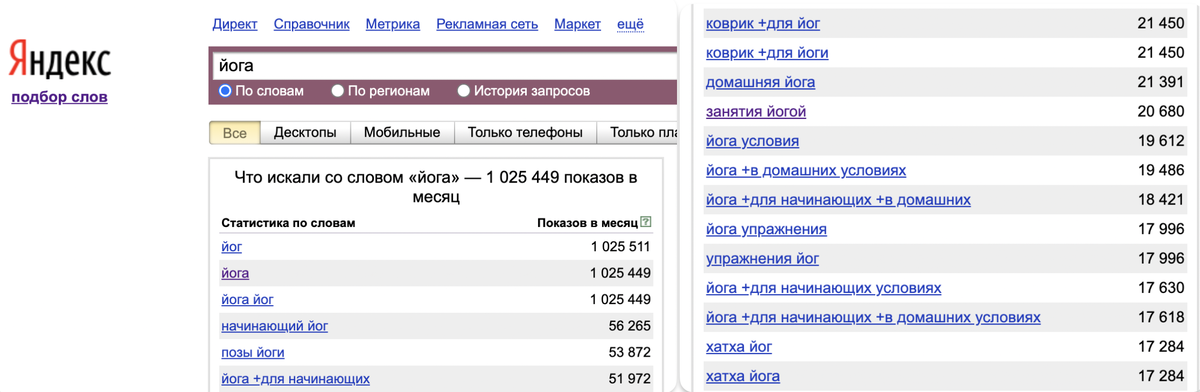Click the Яндекс logo

coord(60,61)
